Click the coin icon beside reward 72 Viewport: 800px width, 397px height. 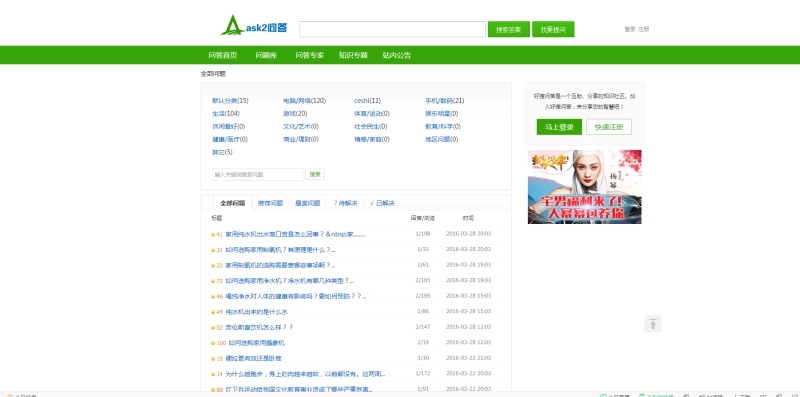click(213, 281)
